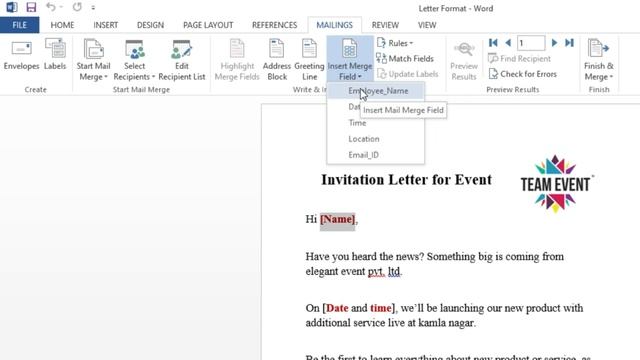Click Find Recipient
The height and width of the screenshot is (360, 640).
[x=519, y=58]
